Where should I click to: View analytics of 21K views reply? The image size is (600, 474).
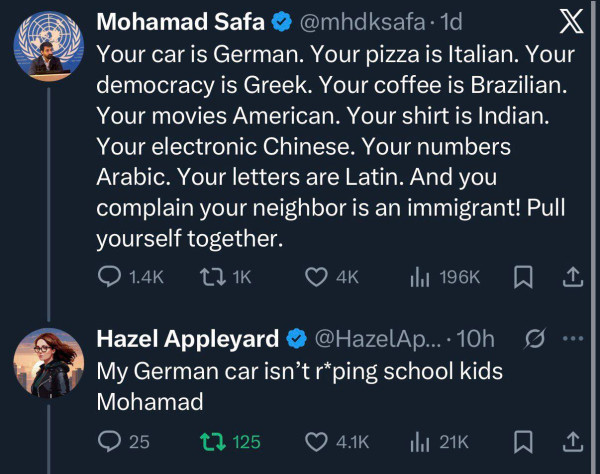[x=420, y=441]
